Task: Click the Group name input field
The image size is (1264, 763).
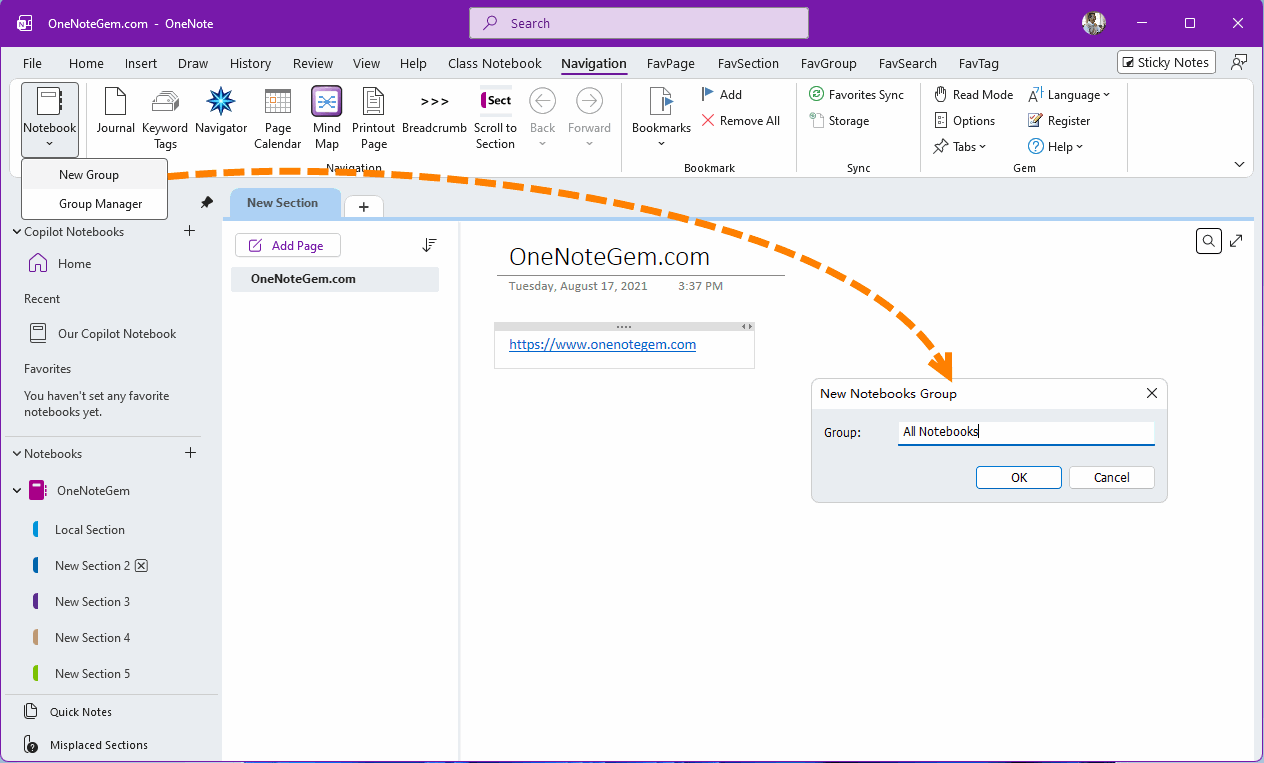Action: tap(1026, 432)
